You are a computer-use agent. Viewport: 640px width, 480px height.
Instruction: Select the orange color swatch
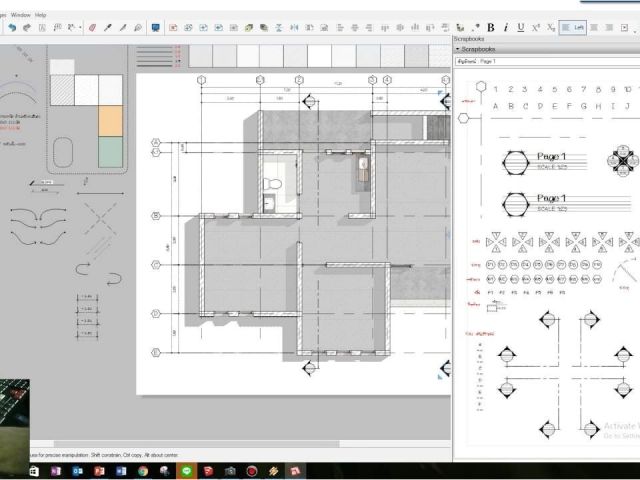(110, 120)
